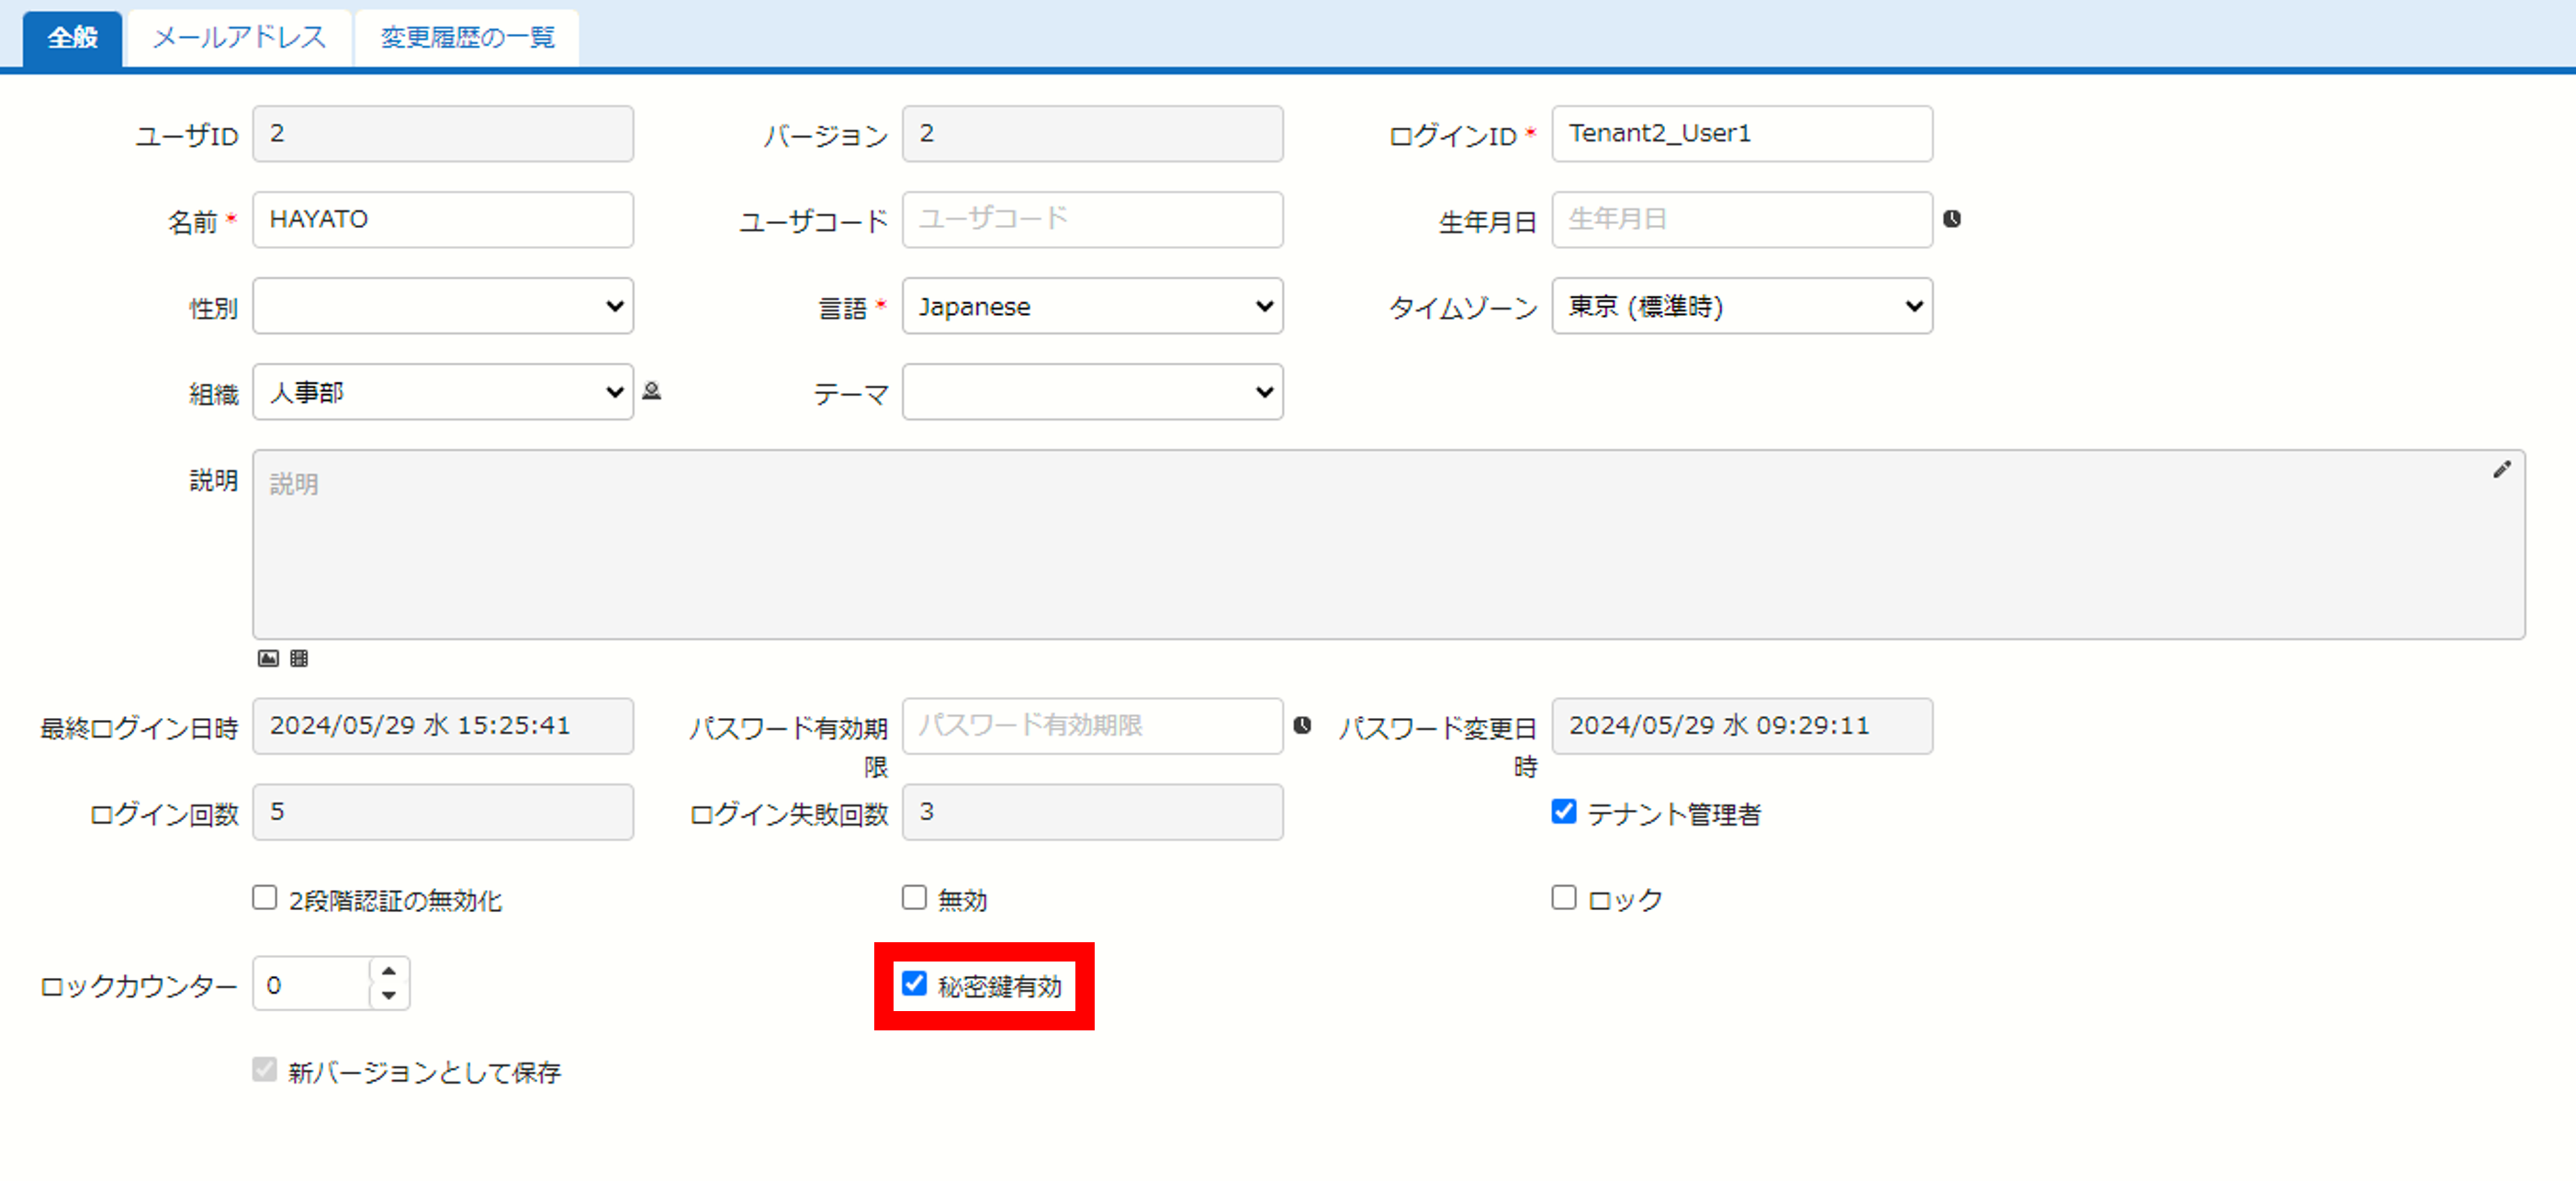Click the ユーザコード input field

(1092, 220)
